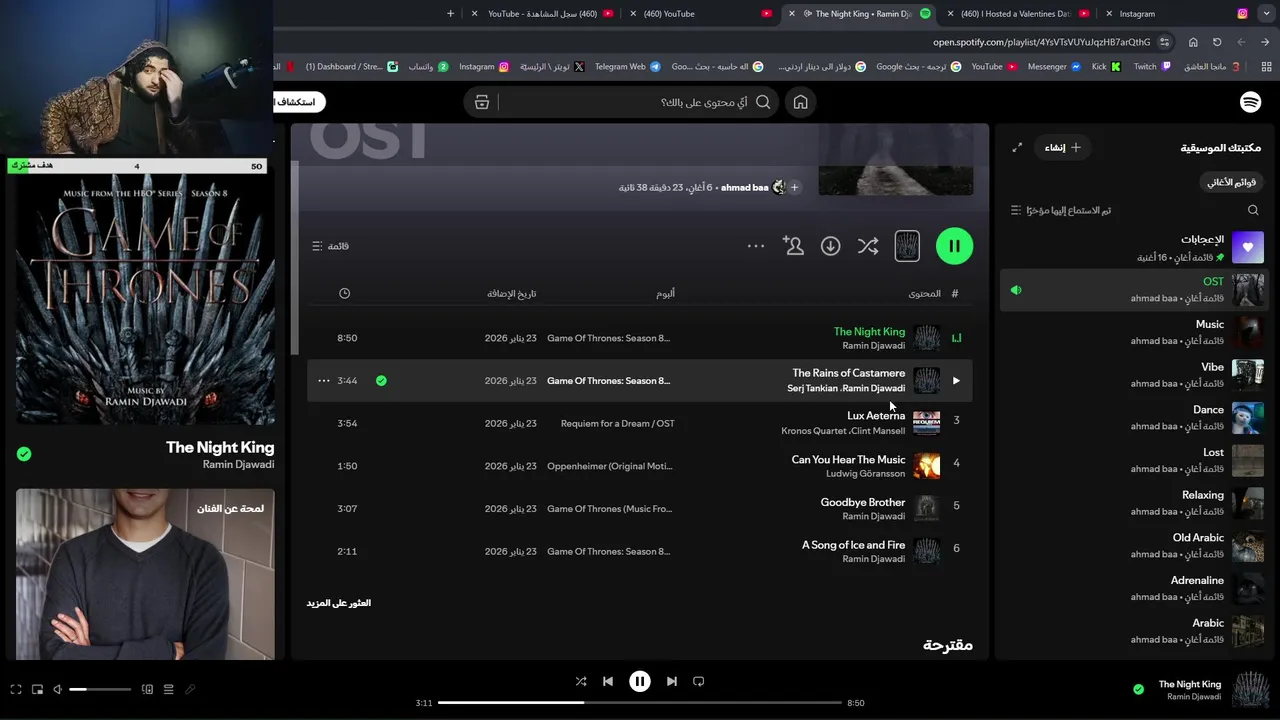The image size is (1280, 720).
Task: Open Requiem for a Dream / OST album
Action: click(617, 423)
